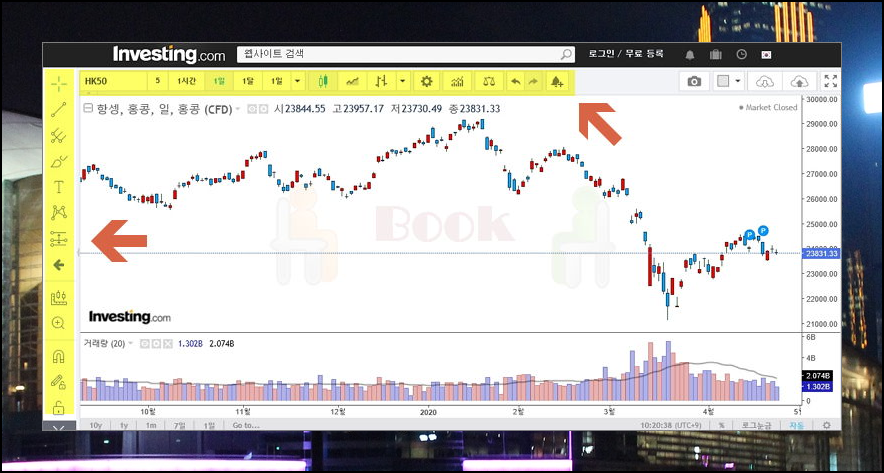
Task: Select the crosshair cursor tool
Action: tap(59, 84)
